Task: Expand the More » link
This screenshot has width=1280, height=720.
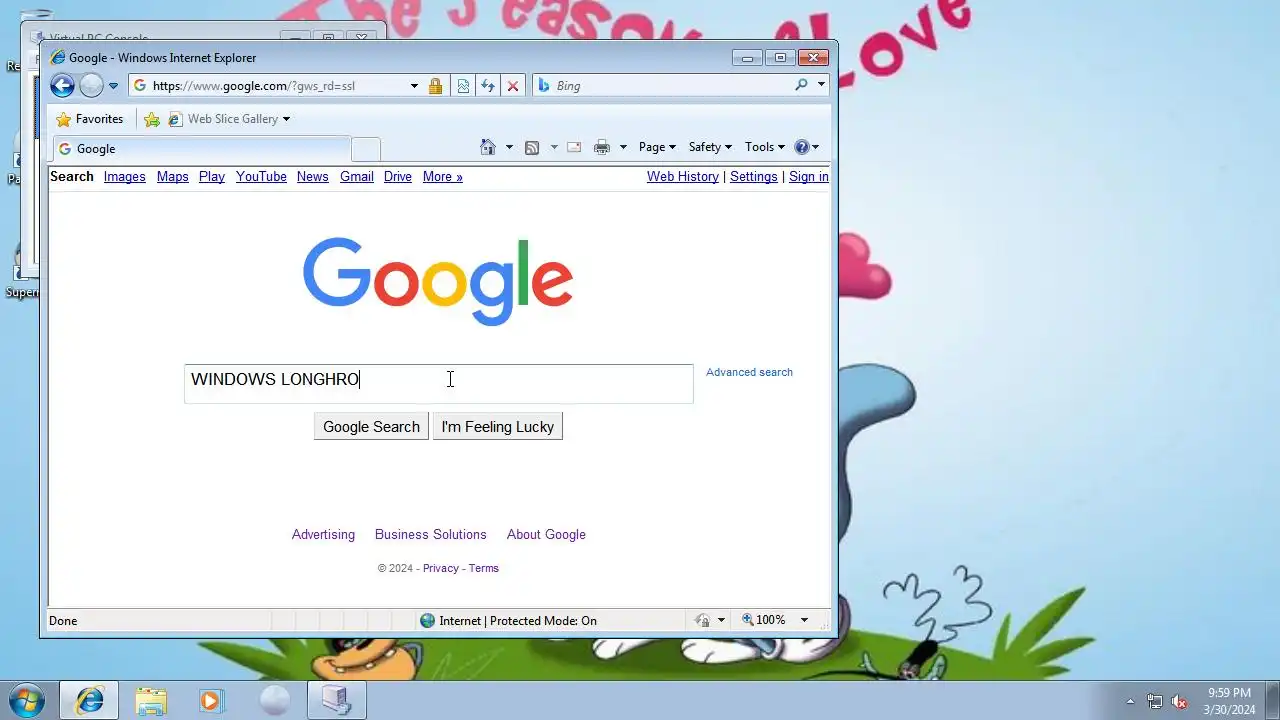Action: (443, 177)
